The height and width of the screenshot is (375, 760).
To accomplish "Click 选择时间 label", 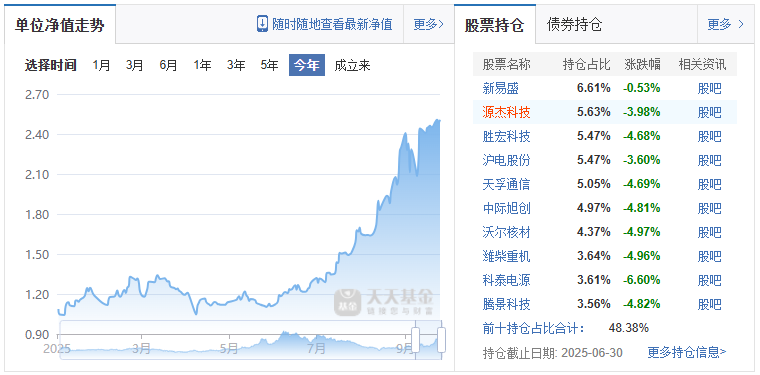I will click(x=51, y=65).
